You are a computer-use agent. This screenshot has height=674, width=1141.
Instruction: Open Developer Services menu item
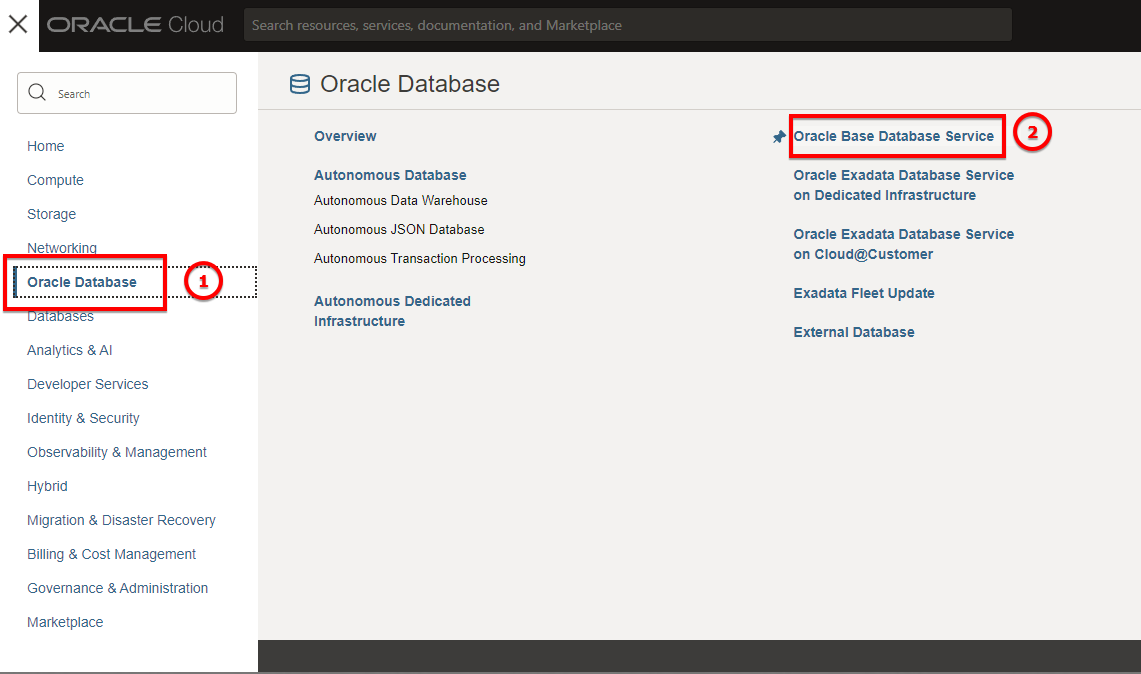[x=88, y=384]
